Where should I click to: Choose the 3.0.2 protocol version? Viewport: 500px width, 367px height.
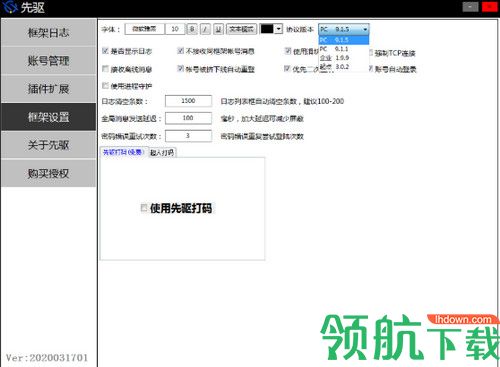[344, 67]
